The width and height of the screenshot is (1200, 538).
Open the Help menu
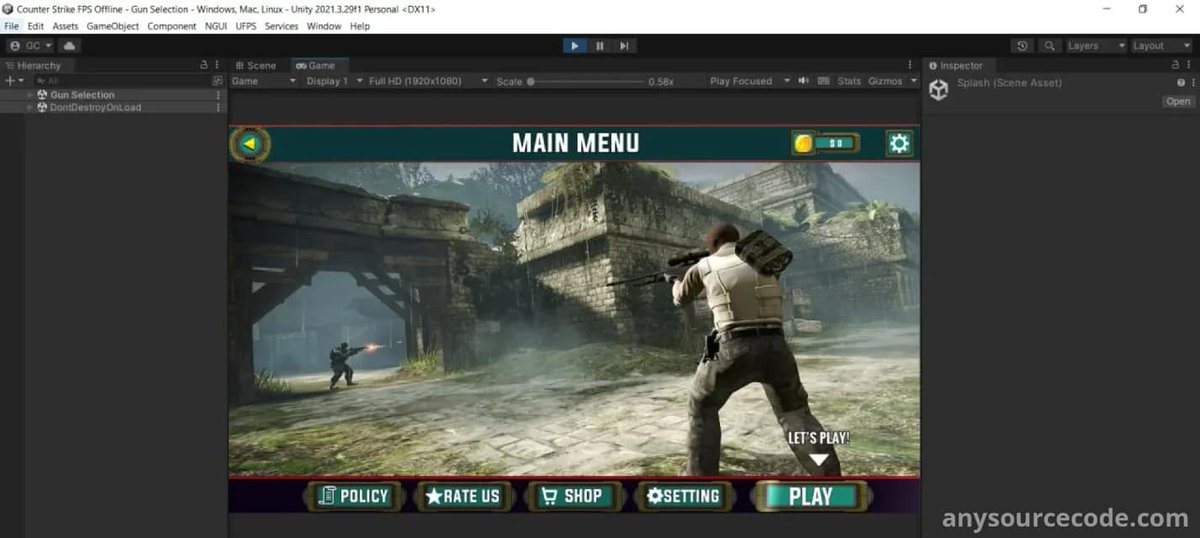[x=360, y=26]
